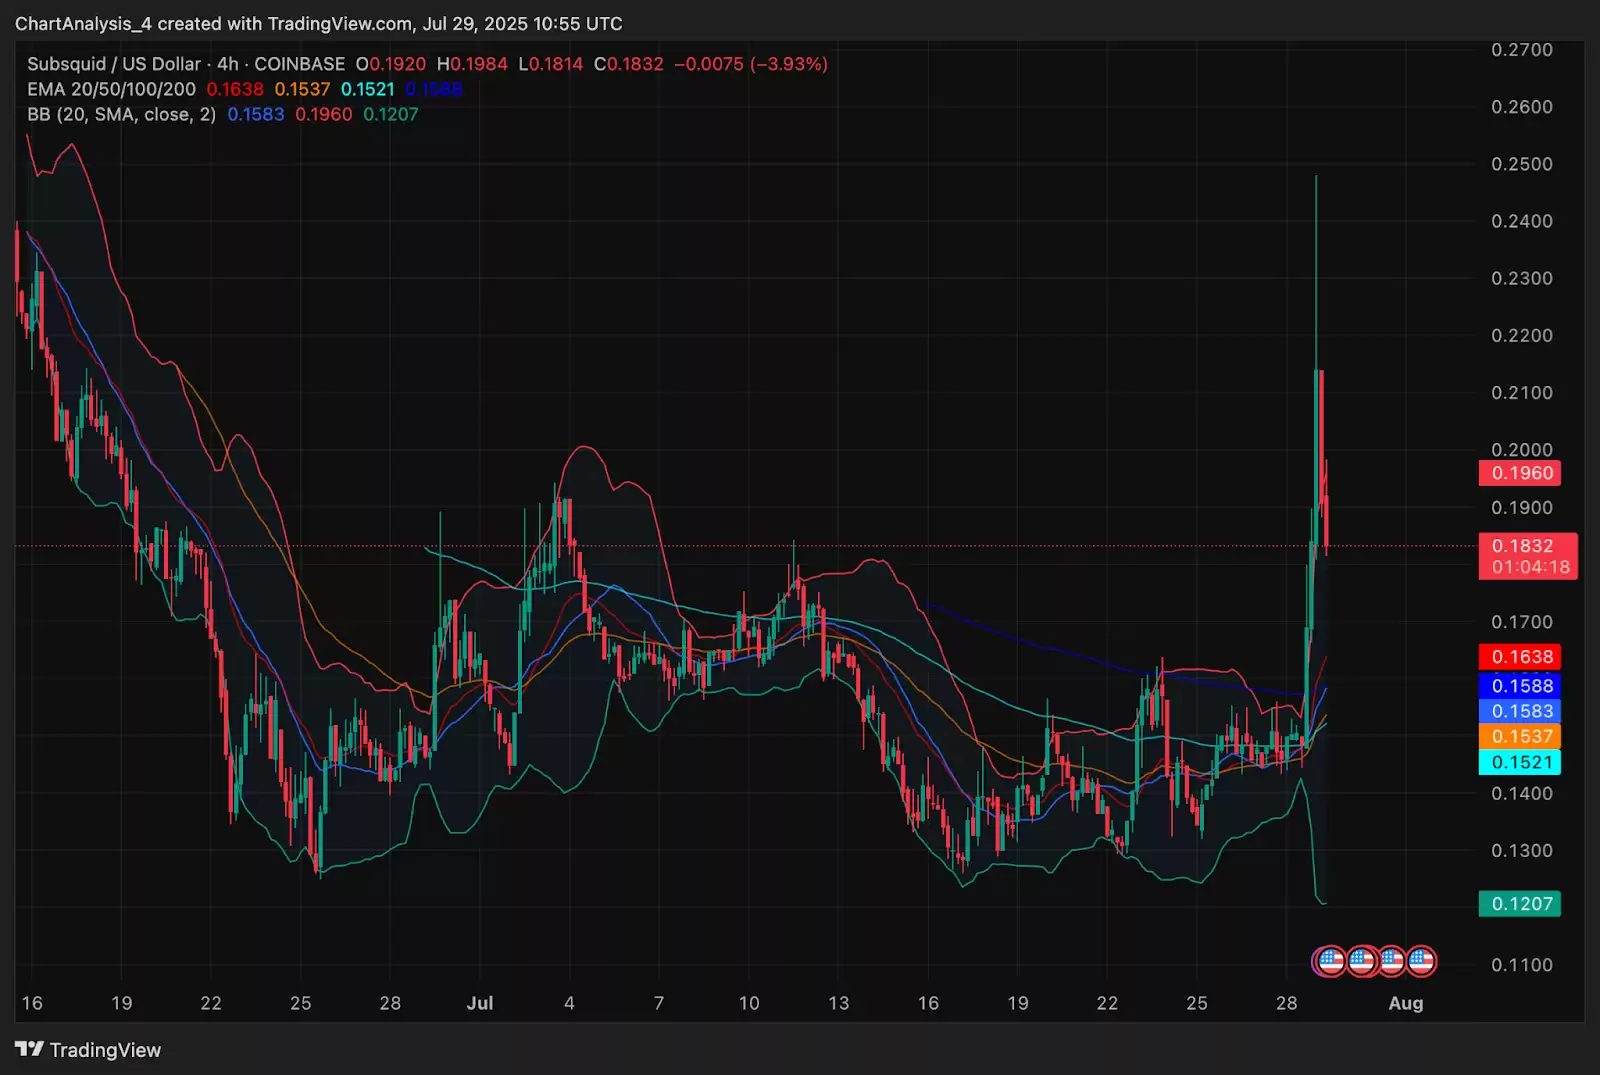
Task: Click the red 0.1638 EMA 20 price label
Action: coord(1521,657)
